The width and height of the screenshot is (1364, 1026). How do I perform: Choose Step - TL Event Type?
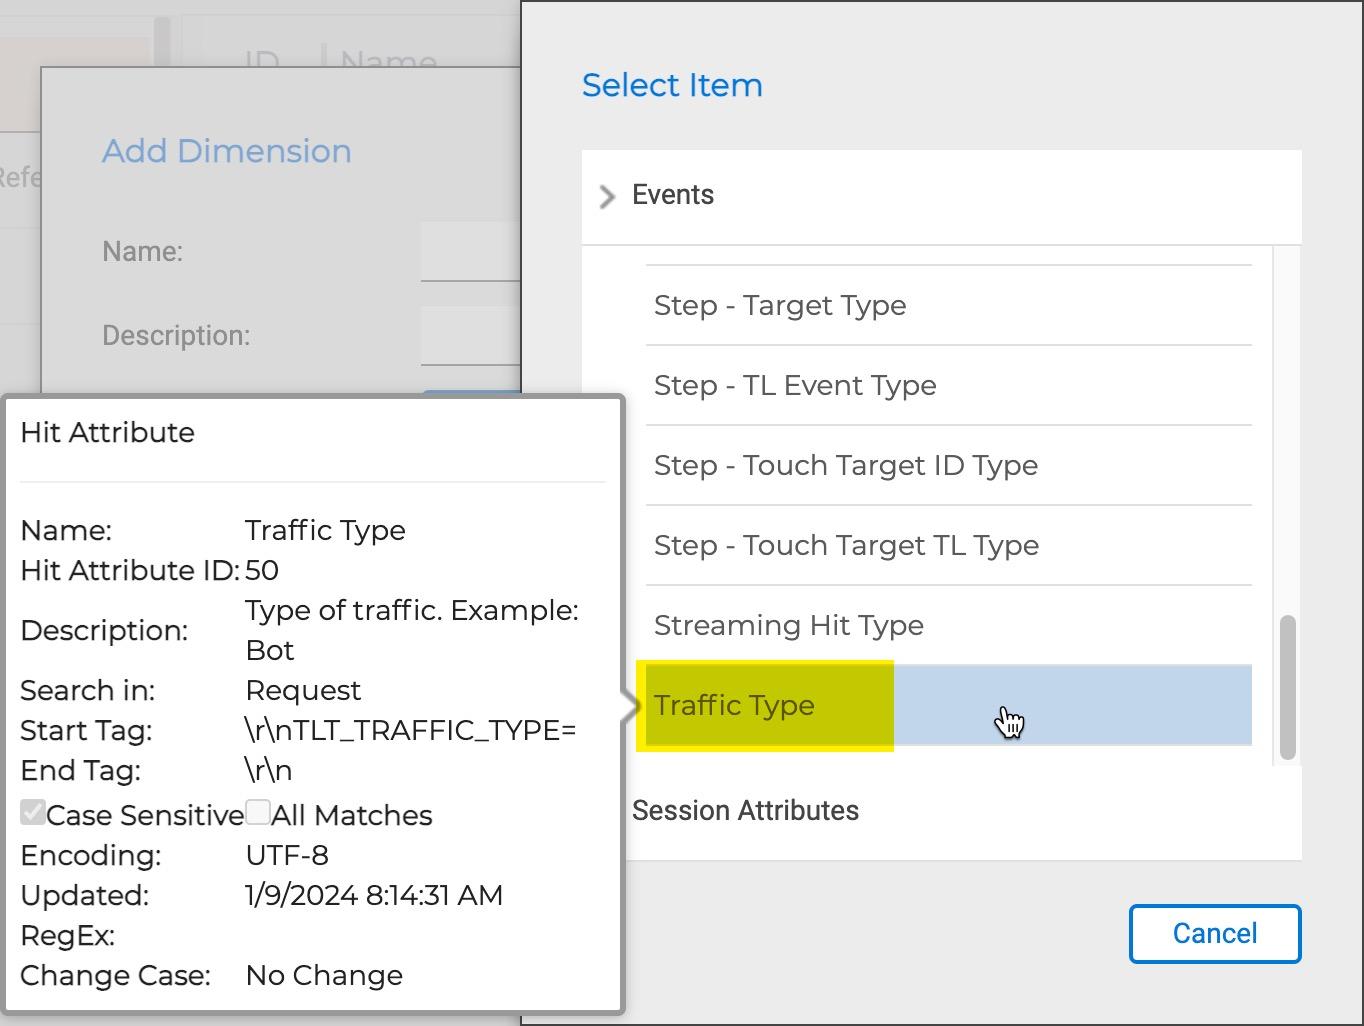[x=795, y=385]
